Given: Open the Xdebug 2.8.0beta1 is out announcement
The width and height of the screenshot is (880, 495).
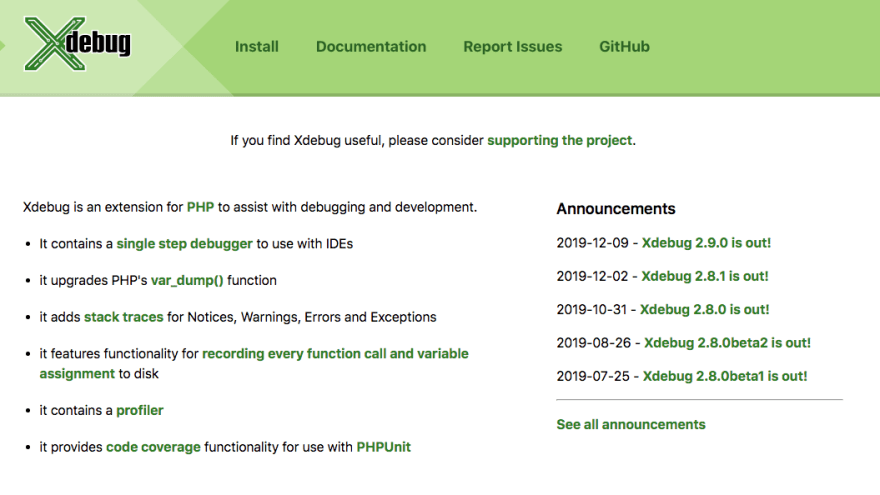Looking at the screenshot, I should [x=725, y=376].
